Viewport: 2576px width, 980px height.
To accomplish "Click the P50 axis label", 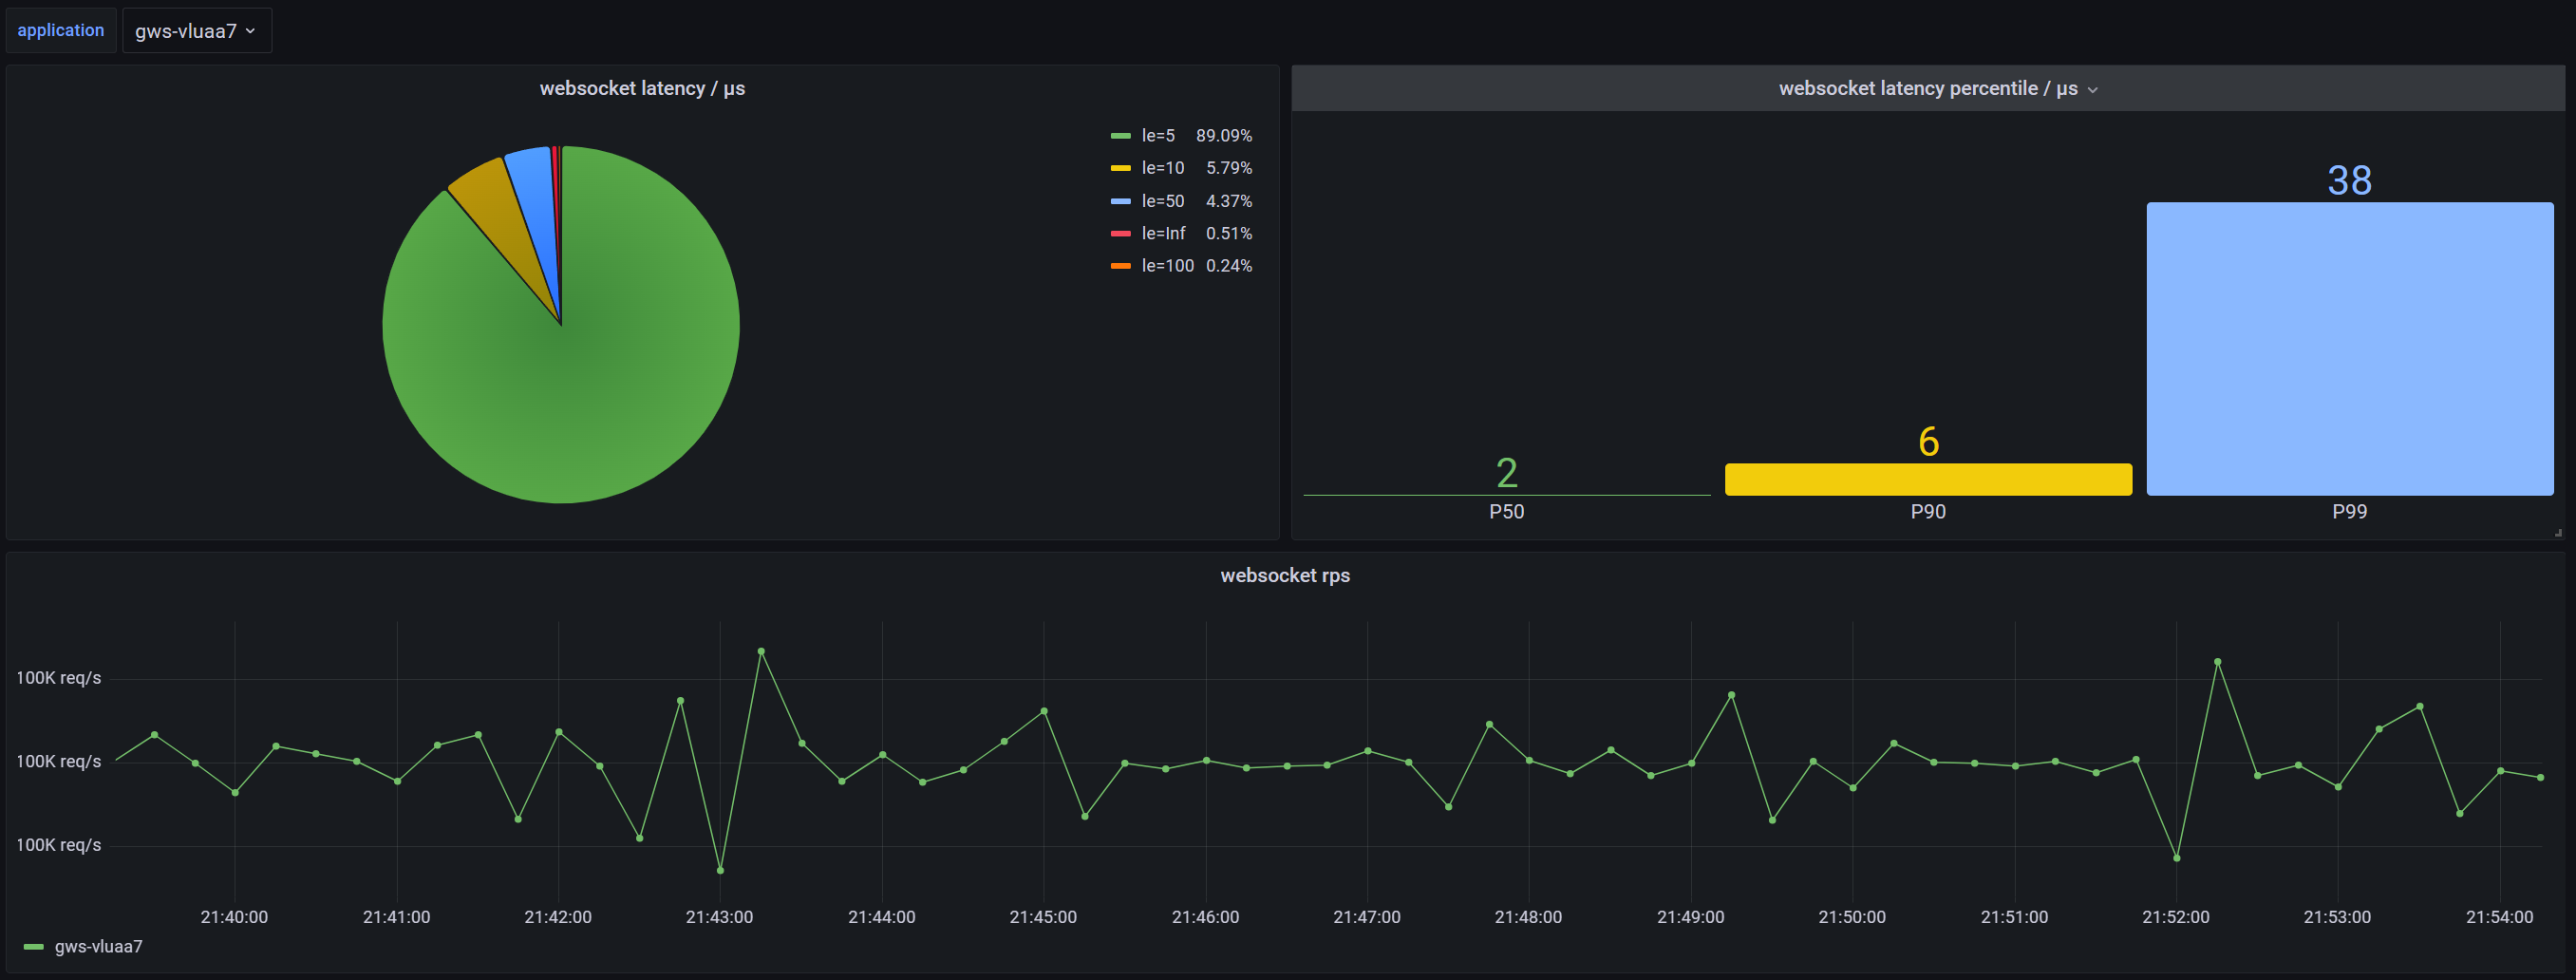I will [1506, 512].
